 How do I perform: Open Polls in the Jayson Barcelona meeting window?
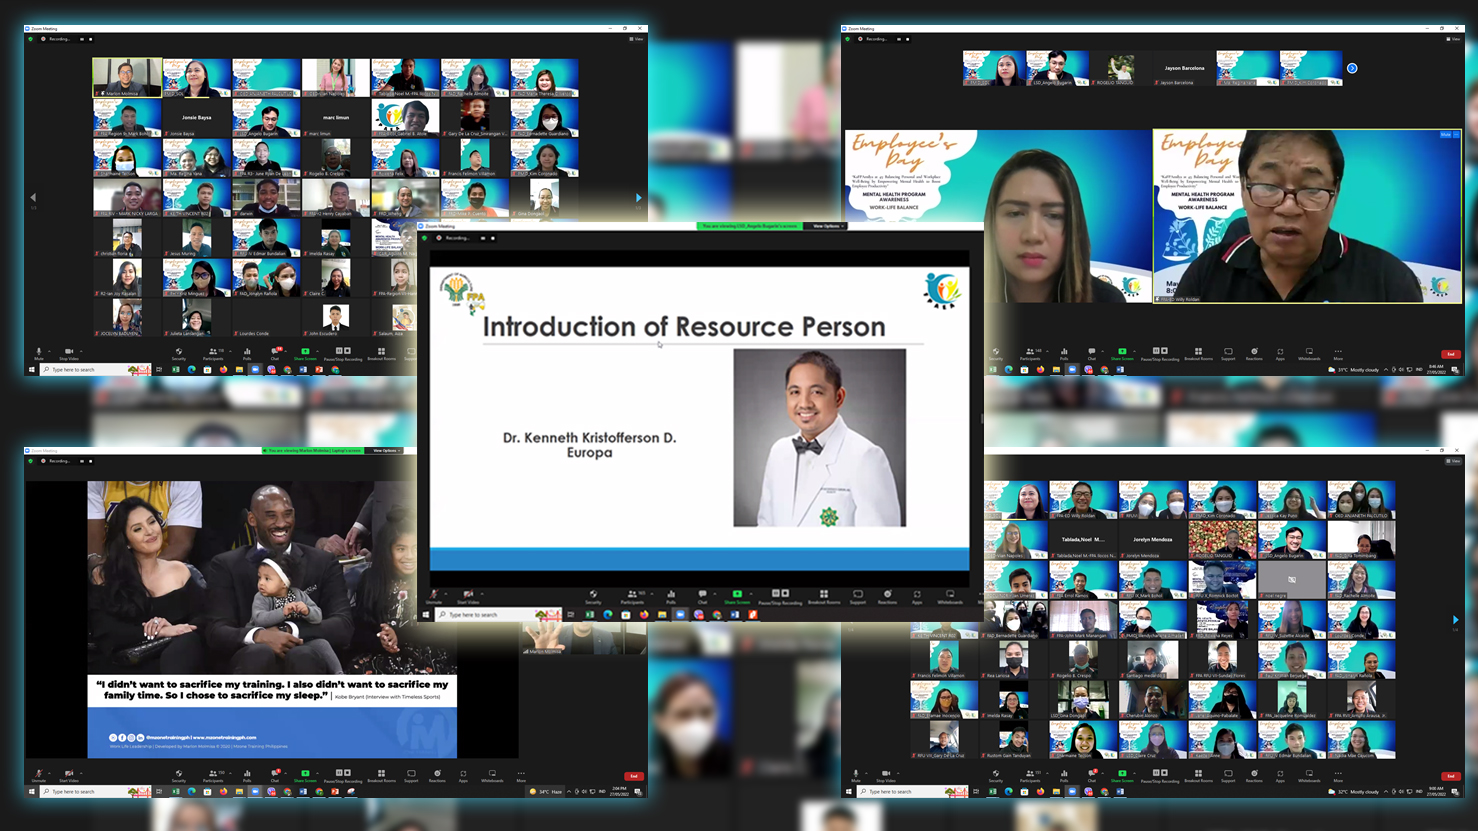[x=1064, y=353]
